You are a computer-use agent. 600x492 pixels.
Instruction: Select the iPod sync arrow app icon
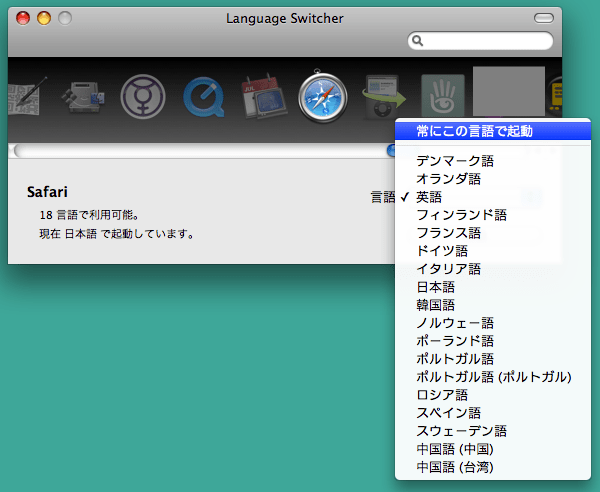[x=384, y=96]
